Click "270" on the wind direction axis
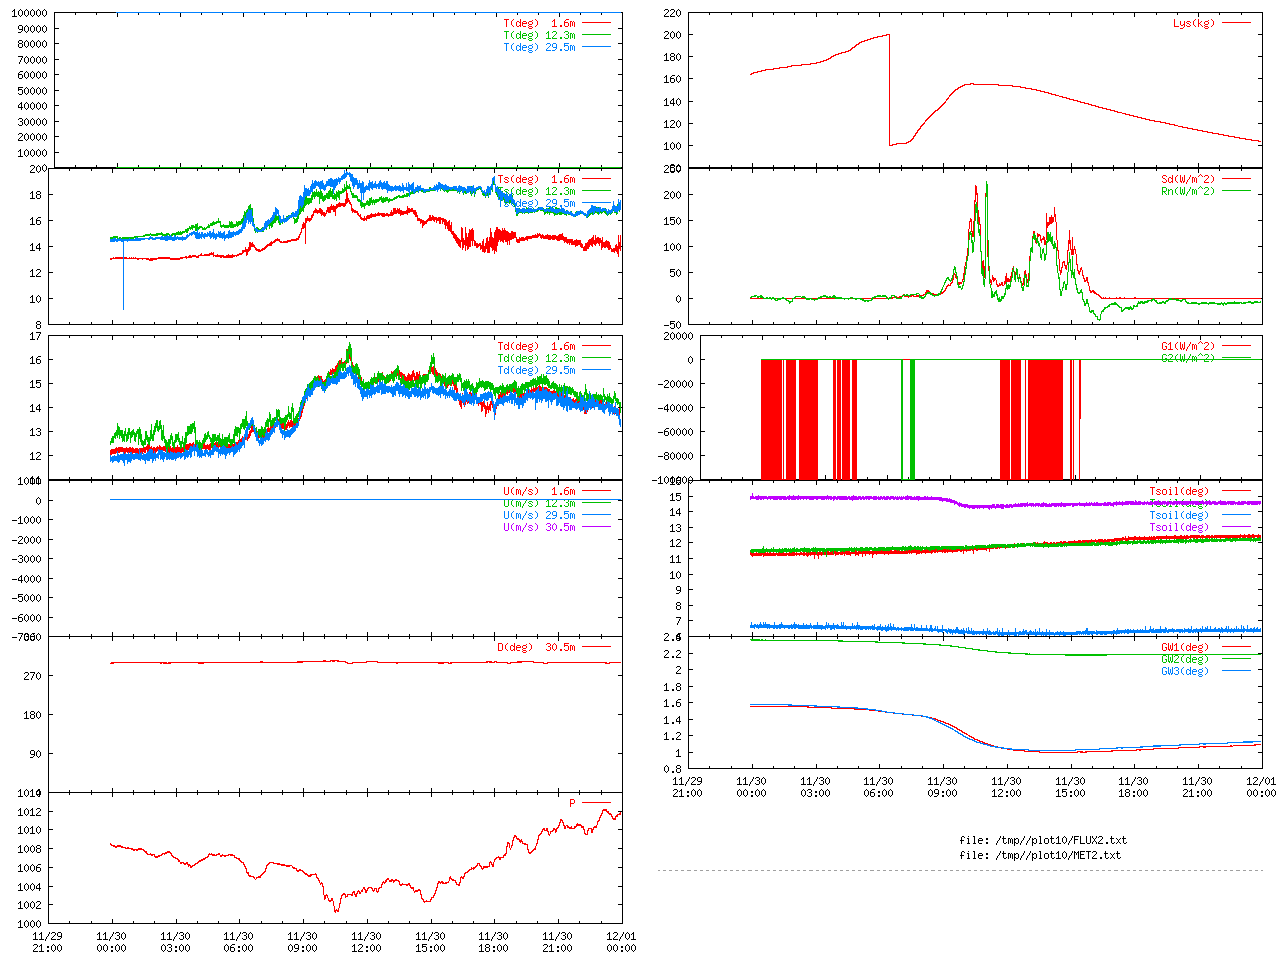Viewport: 1280px width, 960px height. 33,676
